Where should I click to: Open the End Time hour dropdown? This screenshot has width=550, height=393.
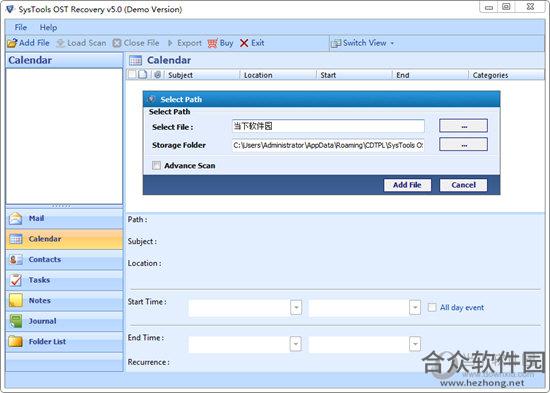[x=415, y=344]
